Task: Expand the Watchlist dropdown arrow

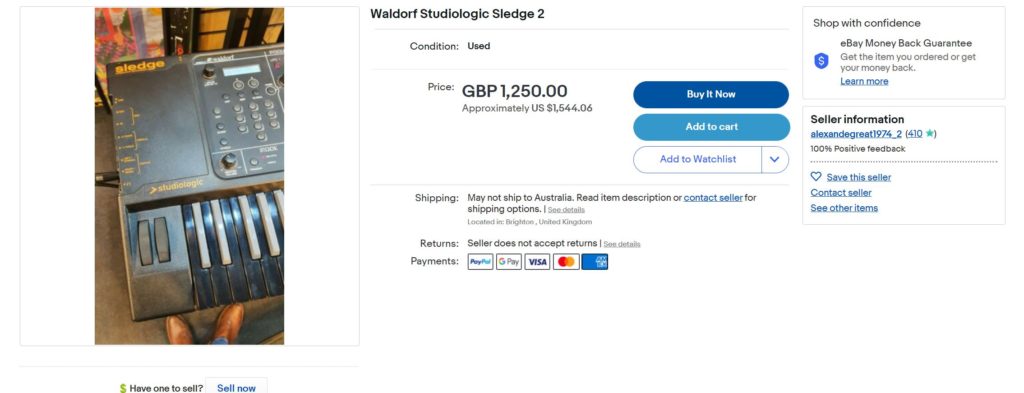Action: [x=775, y=159]
